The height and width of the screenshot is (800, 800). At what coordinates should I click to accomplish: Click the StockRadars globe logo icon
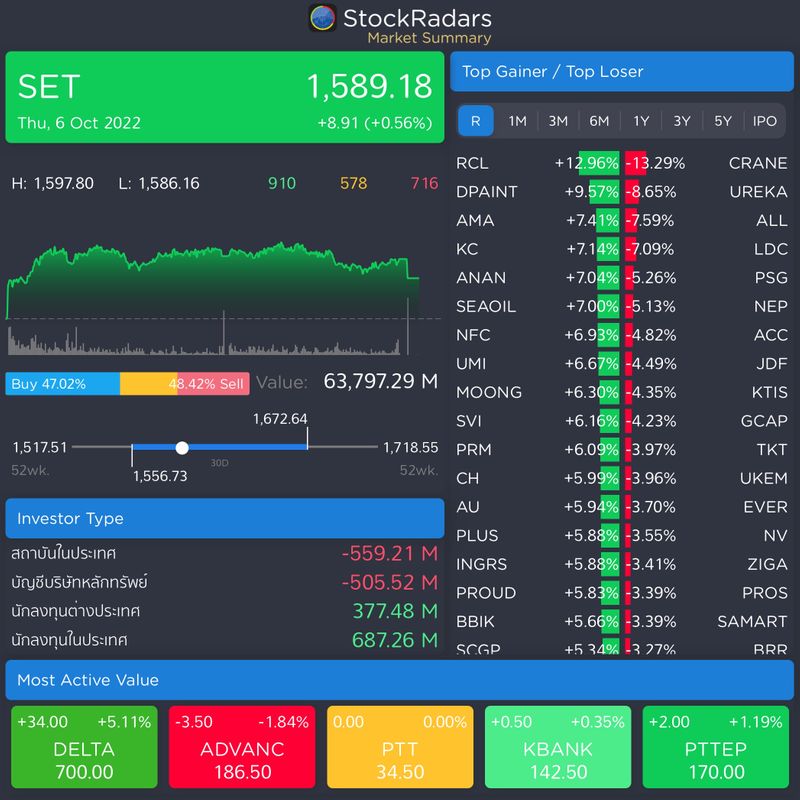click(322, 18)
